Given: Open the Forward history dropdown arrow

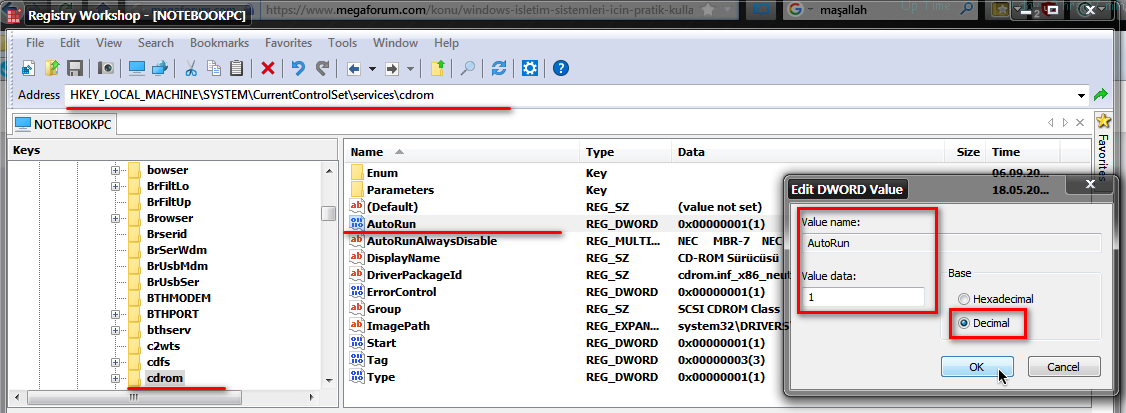Looking at the screenshot, I should click(x=411, y=69).
